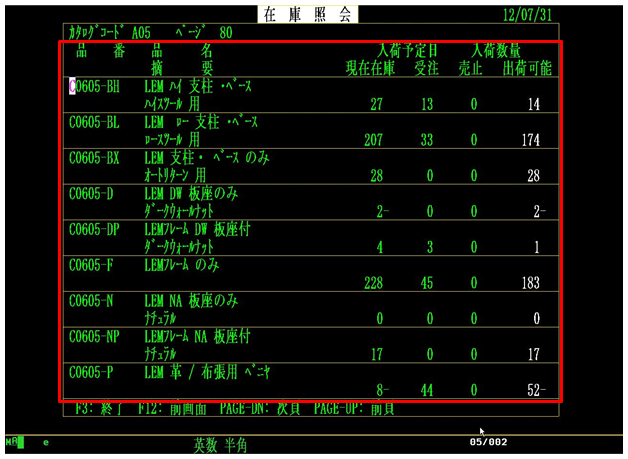The image size is (628, 459).
Task: Select item code C0605-NP
Action: (x=94, y=336)
